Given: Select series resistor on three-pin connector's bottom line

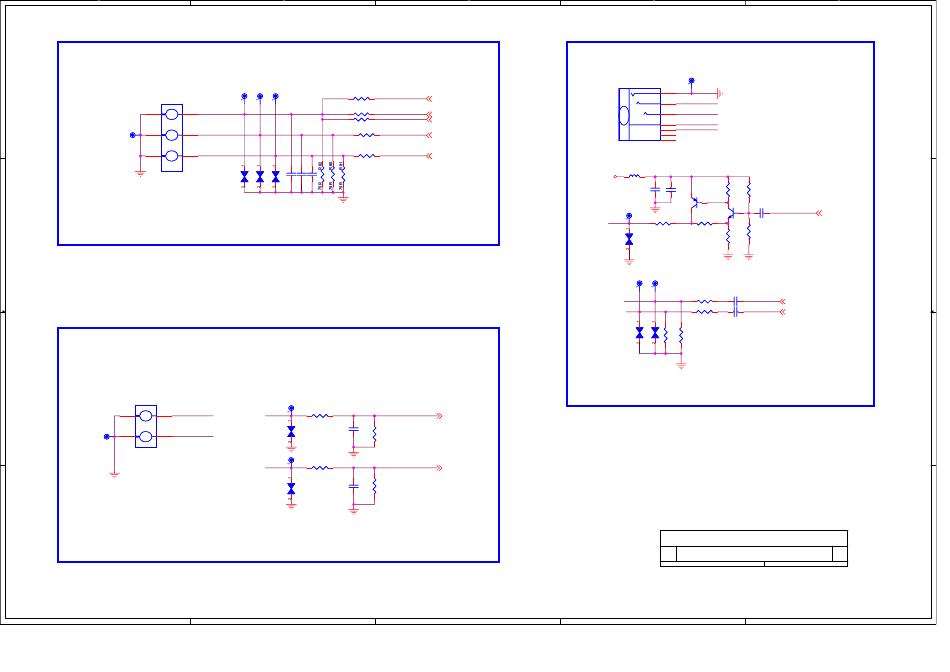Looking at the screenshot, I should 367,156.
